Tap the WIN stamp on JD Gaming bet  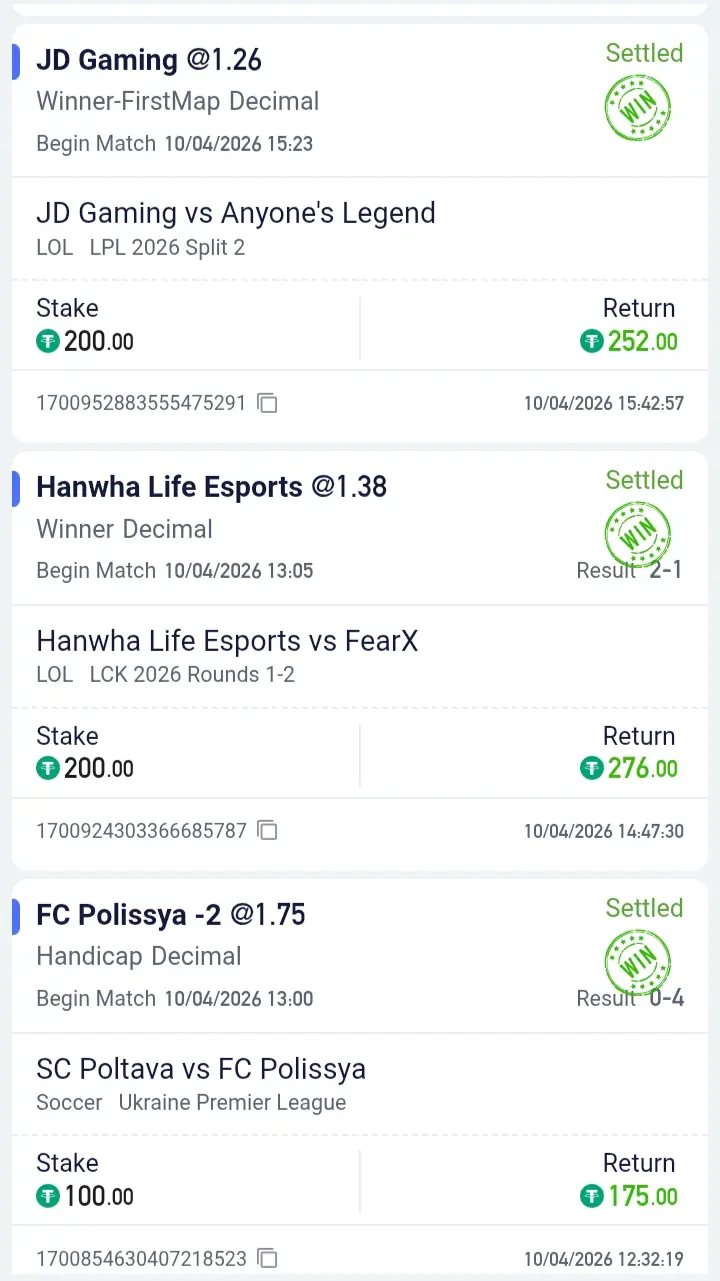(638, 107)
